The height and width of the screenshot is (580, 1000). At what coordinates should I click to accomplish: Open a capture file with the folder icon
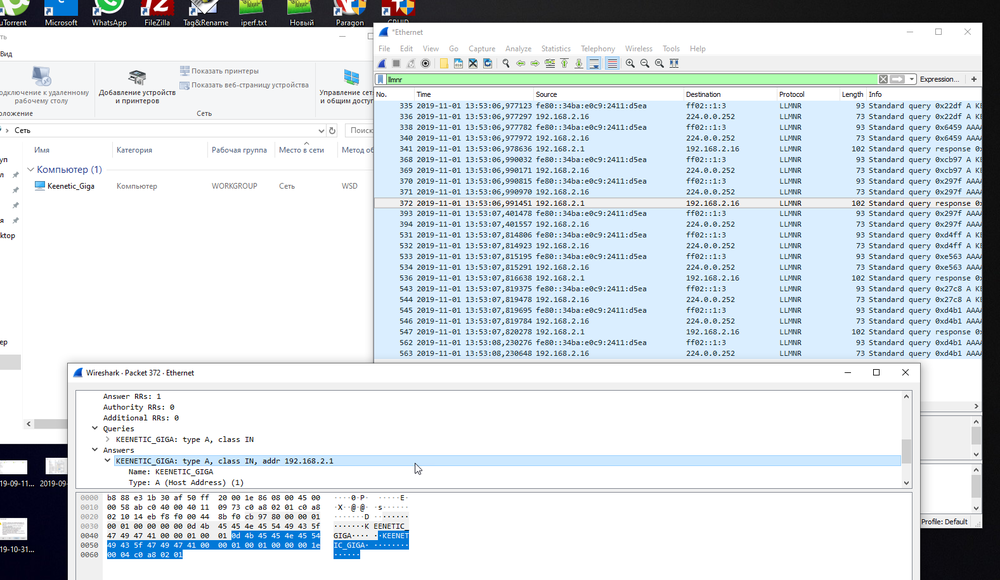click(x=443, y=63)
